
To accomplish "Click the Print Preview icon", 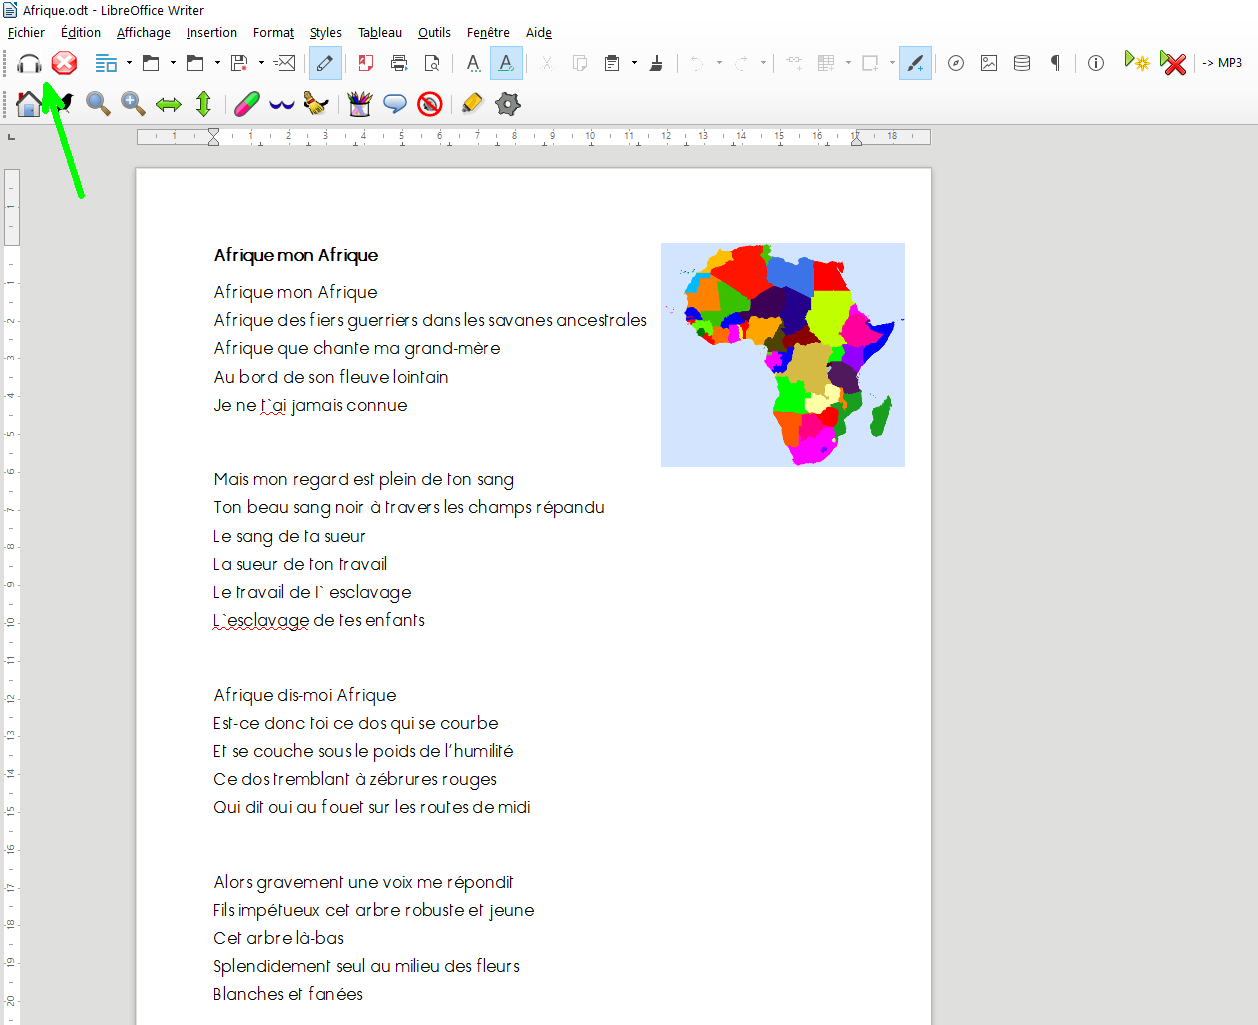I will (x=432, y=63).
